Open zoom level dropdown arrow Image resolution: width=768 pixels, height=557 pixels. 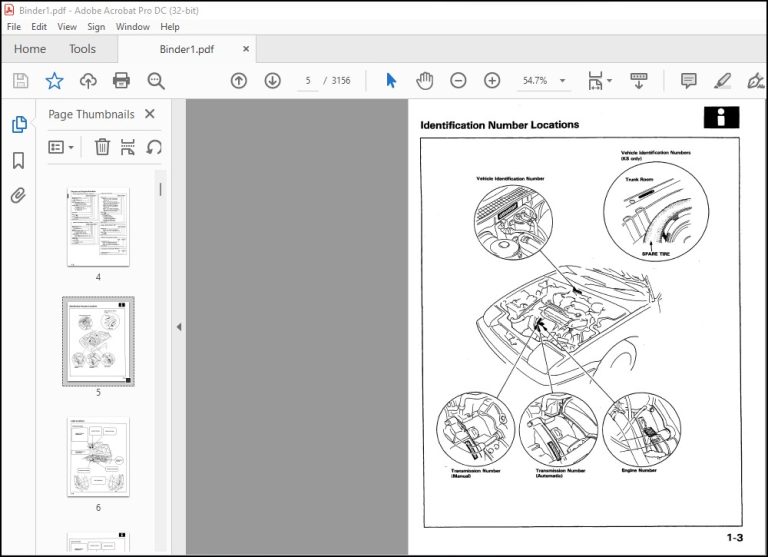pyautogui.click(x=562, y=80)
